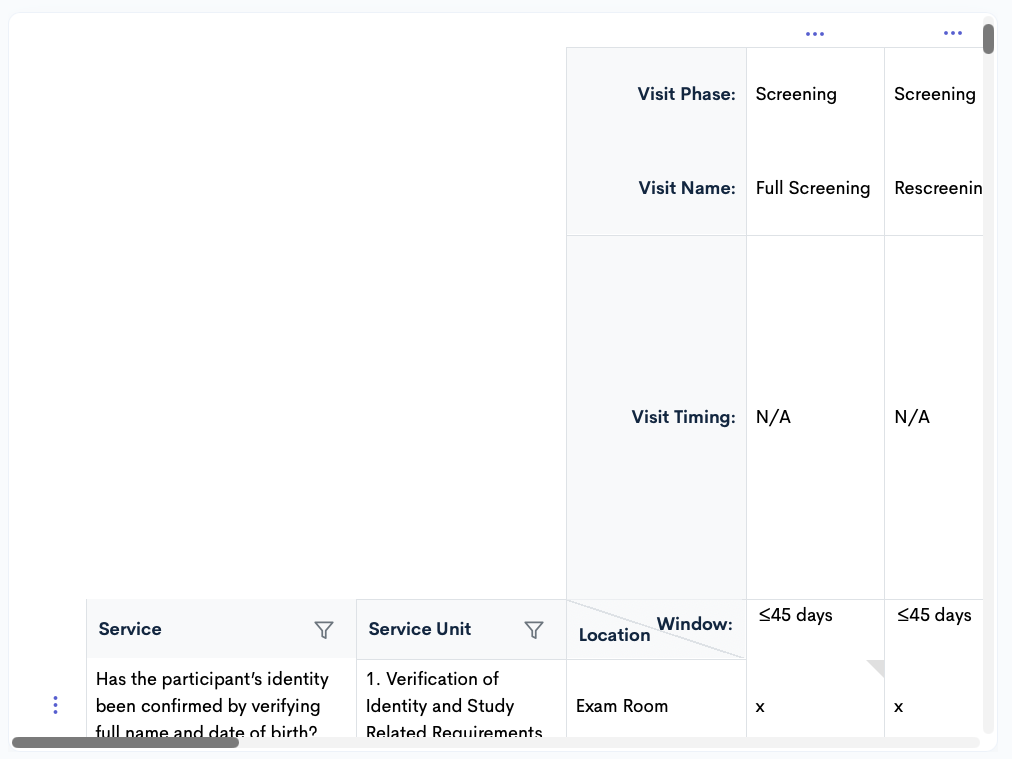
Task: Open the three-dot menu above Full Screening column
Action: (815, 34)
